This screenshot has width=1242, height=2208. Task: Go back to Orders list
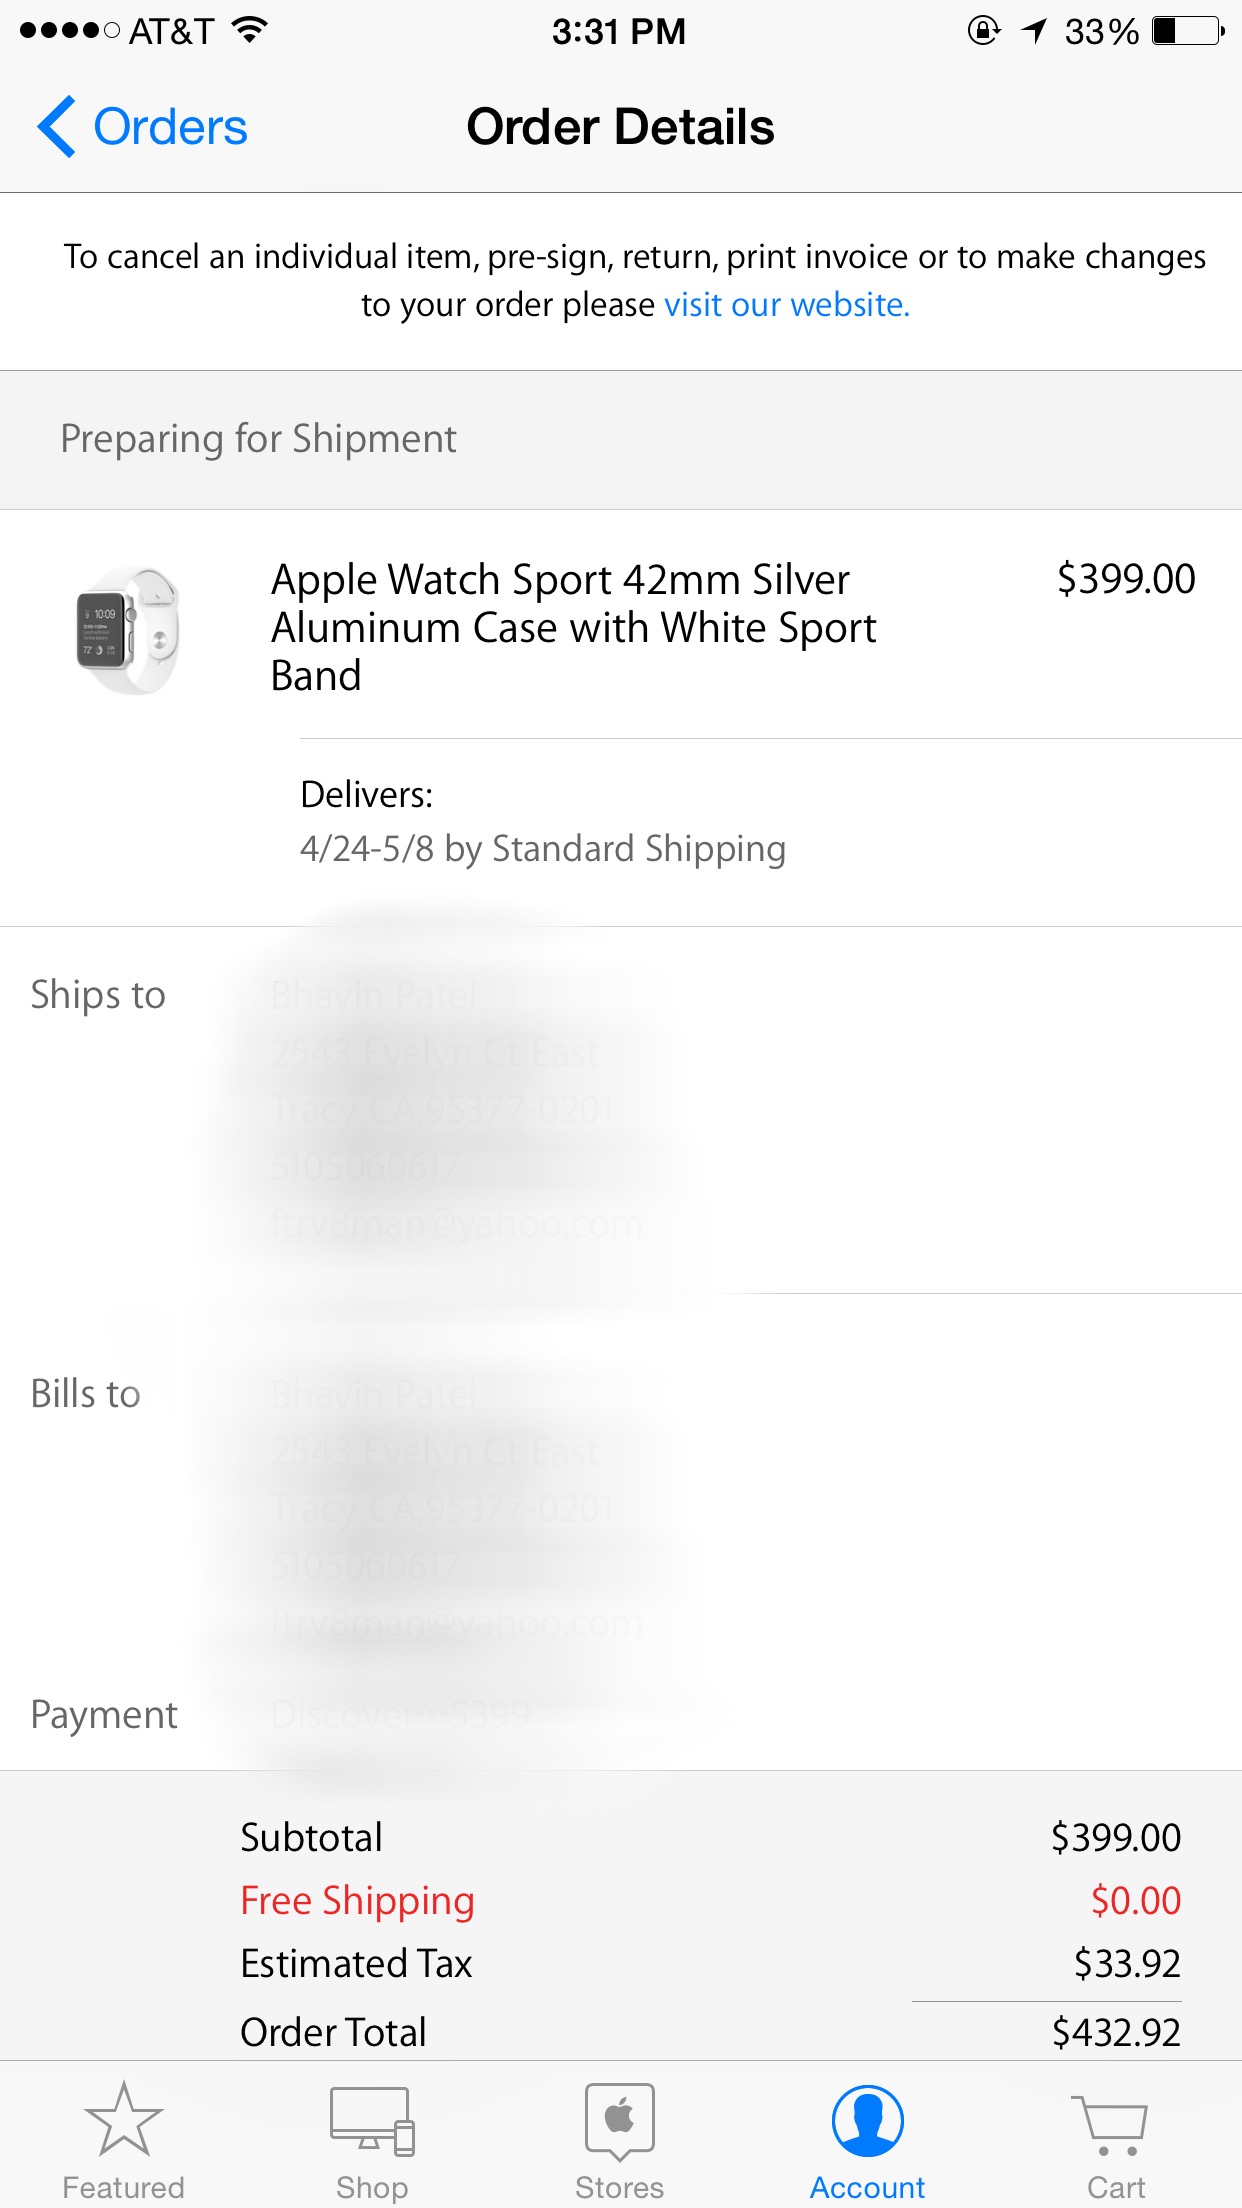coord(142,127)
